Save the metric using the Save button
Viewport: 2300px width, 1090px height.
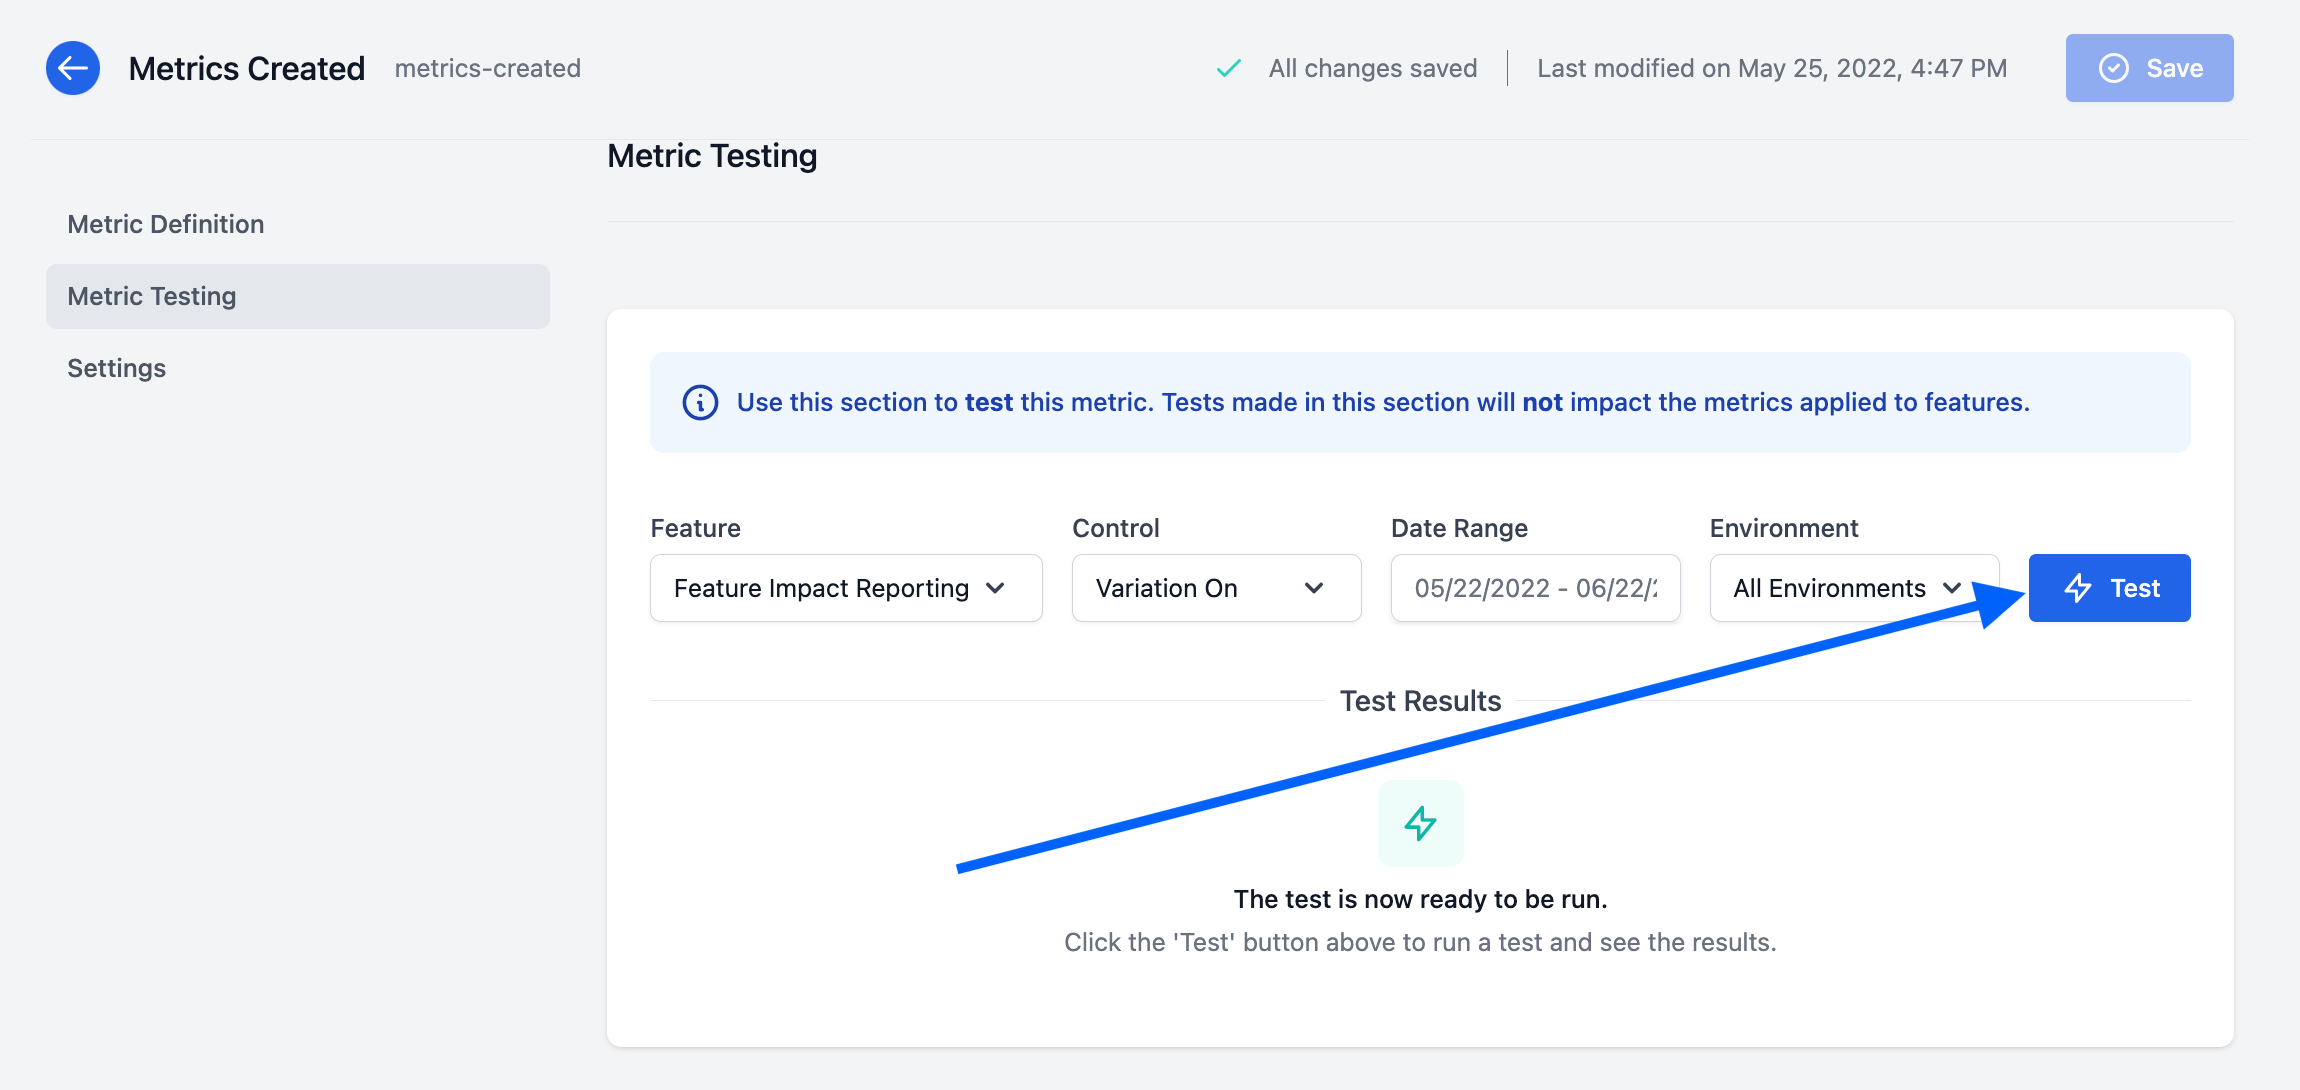(x=2150, y=67)
